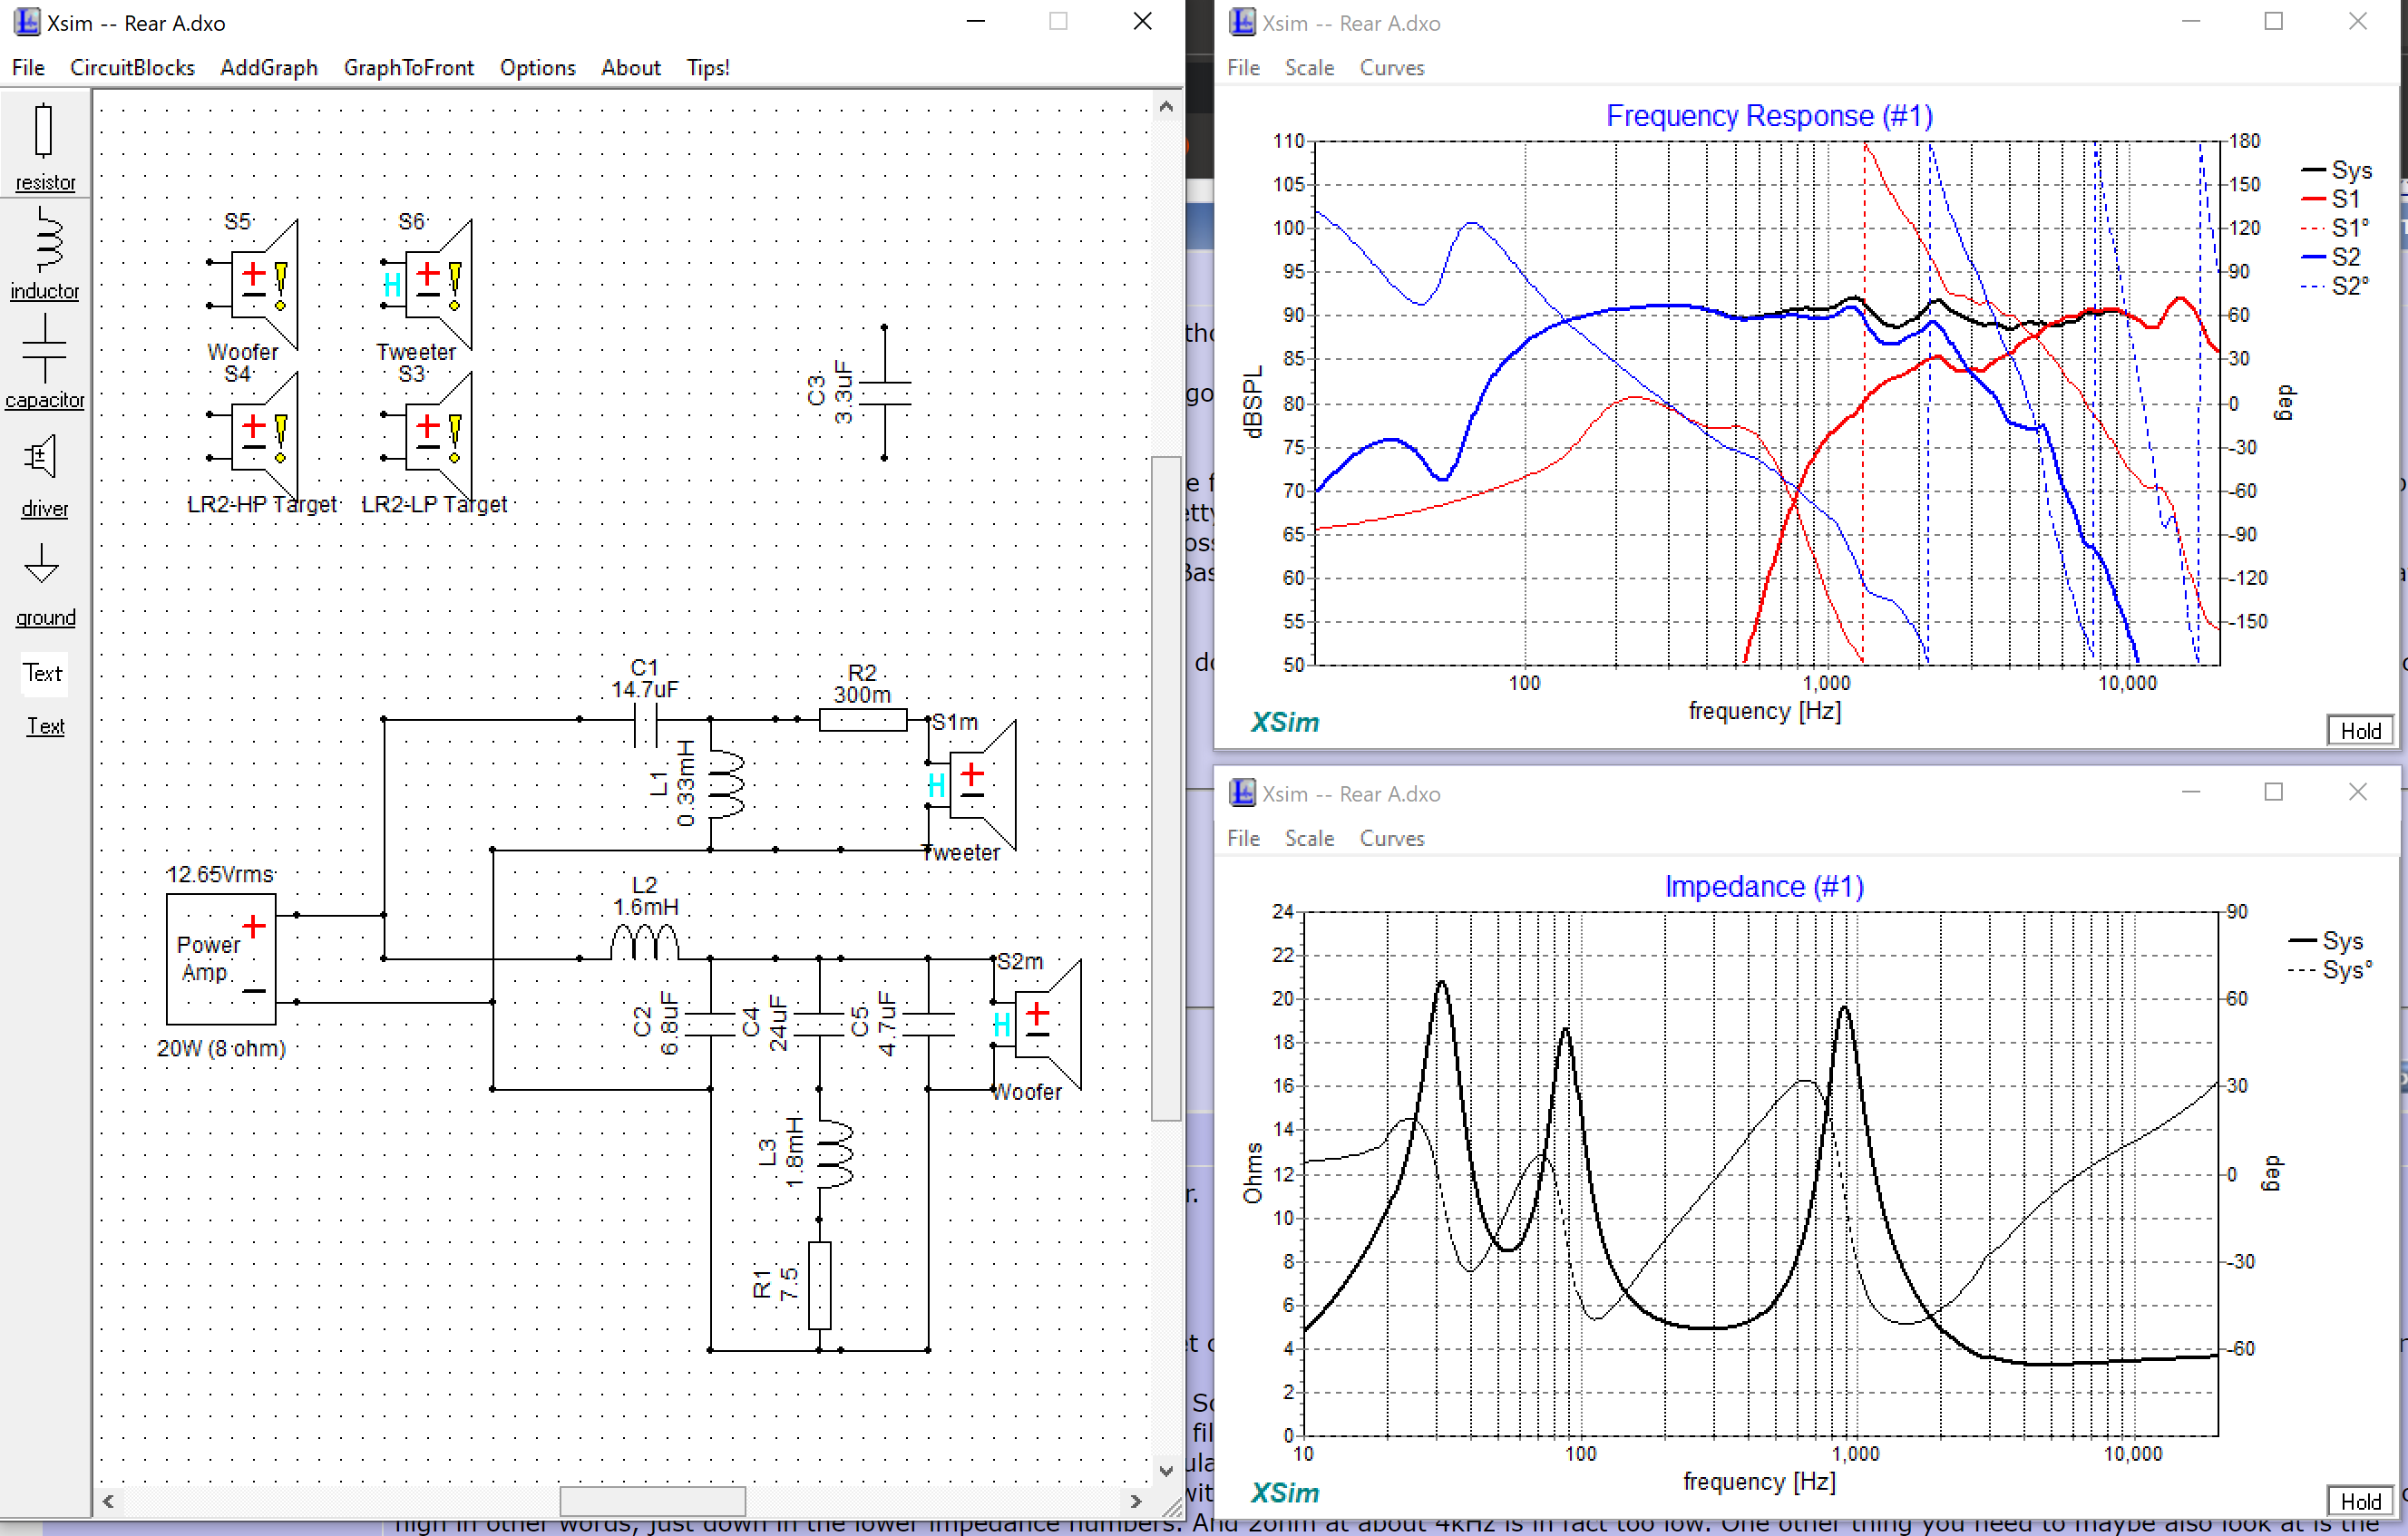Click Hold button in Impedance graph
The image size is (2408, 1536).
coord(2360,1501)
